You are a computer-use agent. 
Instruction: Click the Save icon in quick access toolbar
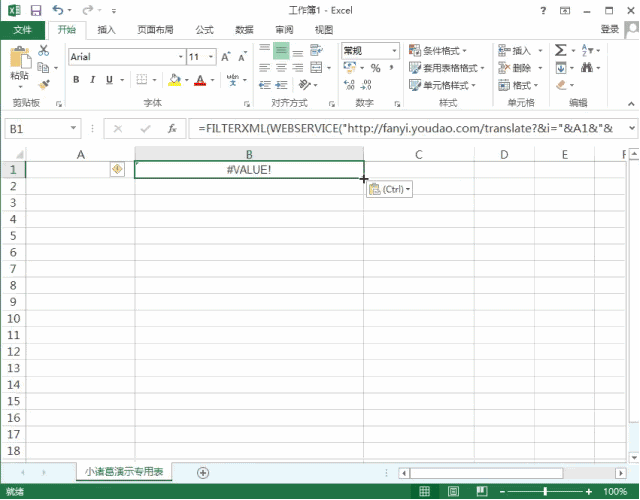click(35, 10)
